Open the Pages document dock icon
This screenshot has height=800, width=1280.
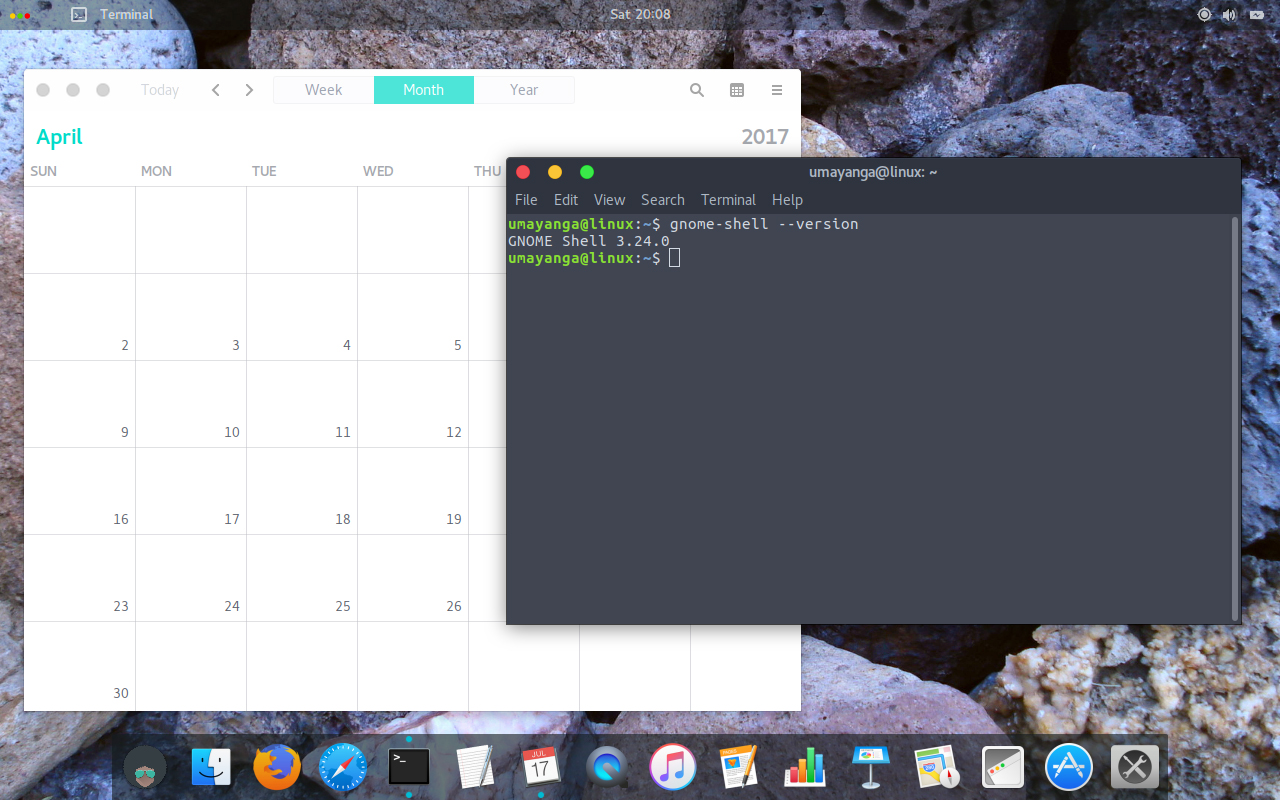click(x=738, y=768)
